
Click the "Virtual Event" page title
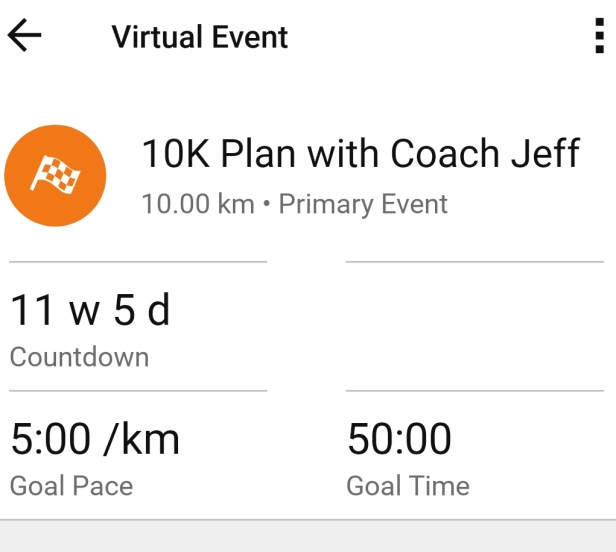200,37
